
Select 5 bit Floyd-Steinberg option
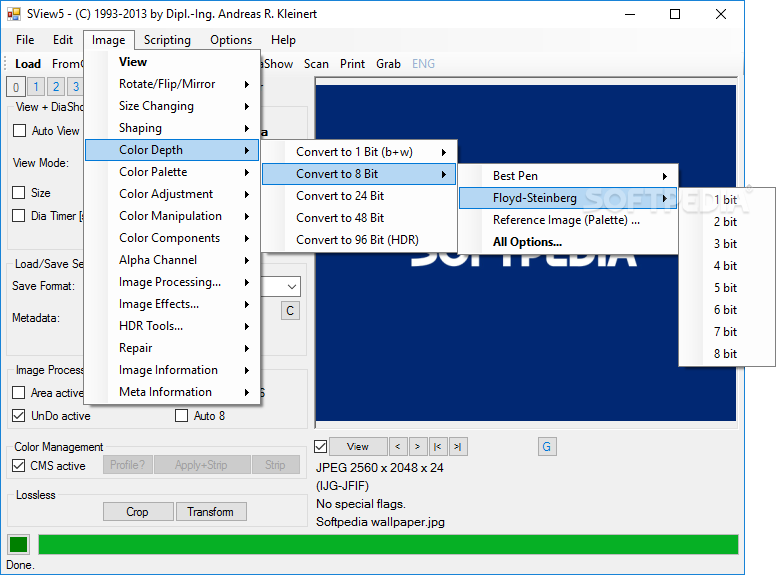click(x=727, y=288)
